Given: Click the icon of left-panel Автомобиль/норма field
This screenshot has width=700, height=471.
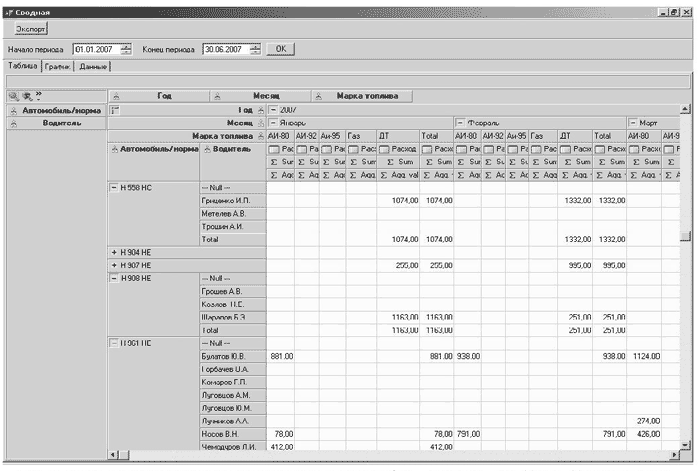Looking at the screenshot, I should click(x=14, y=111).
